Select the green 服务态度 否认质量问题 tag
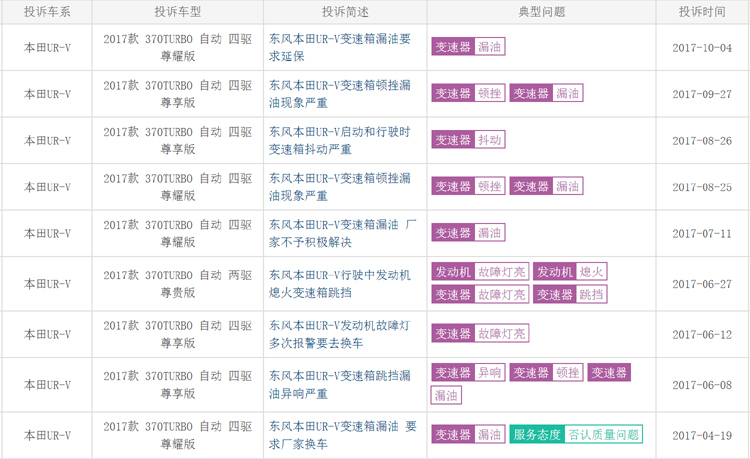 (576, 434)
